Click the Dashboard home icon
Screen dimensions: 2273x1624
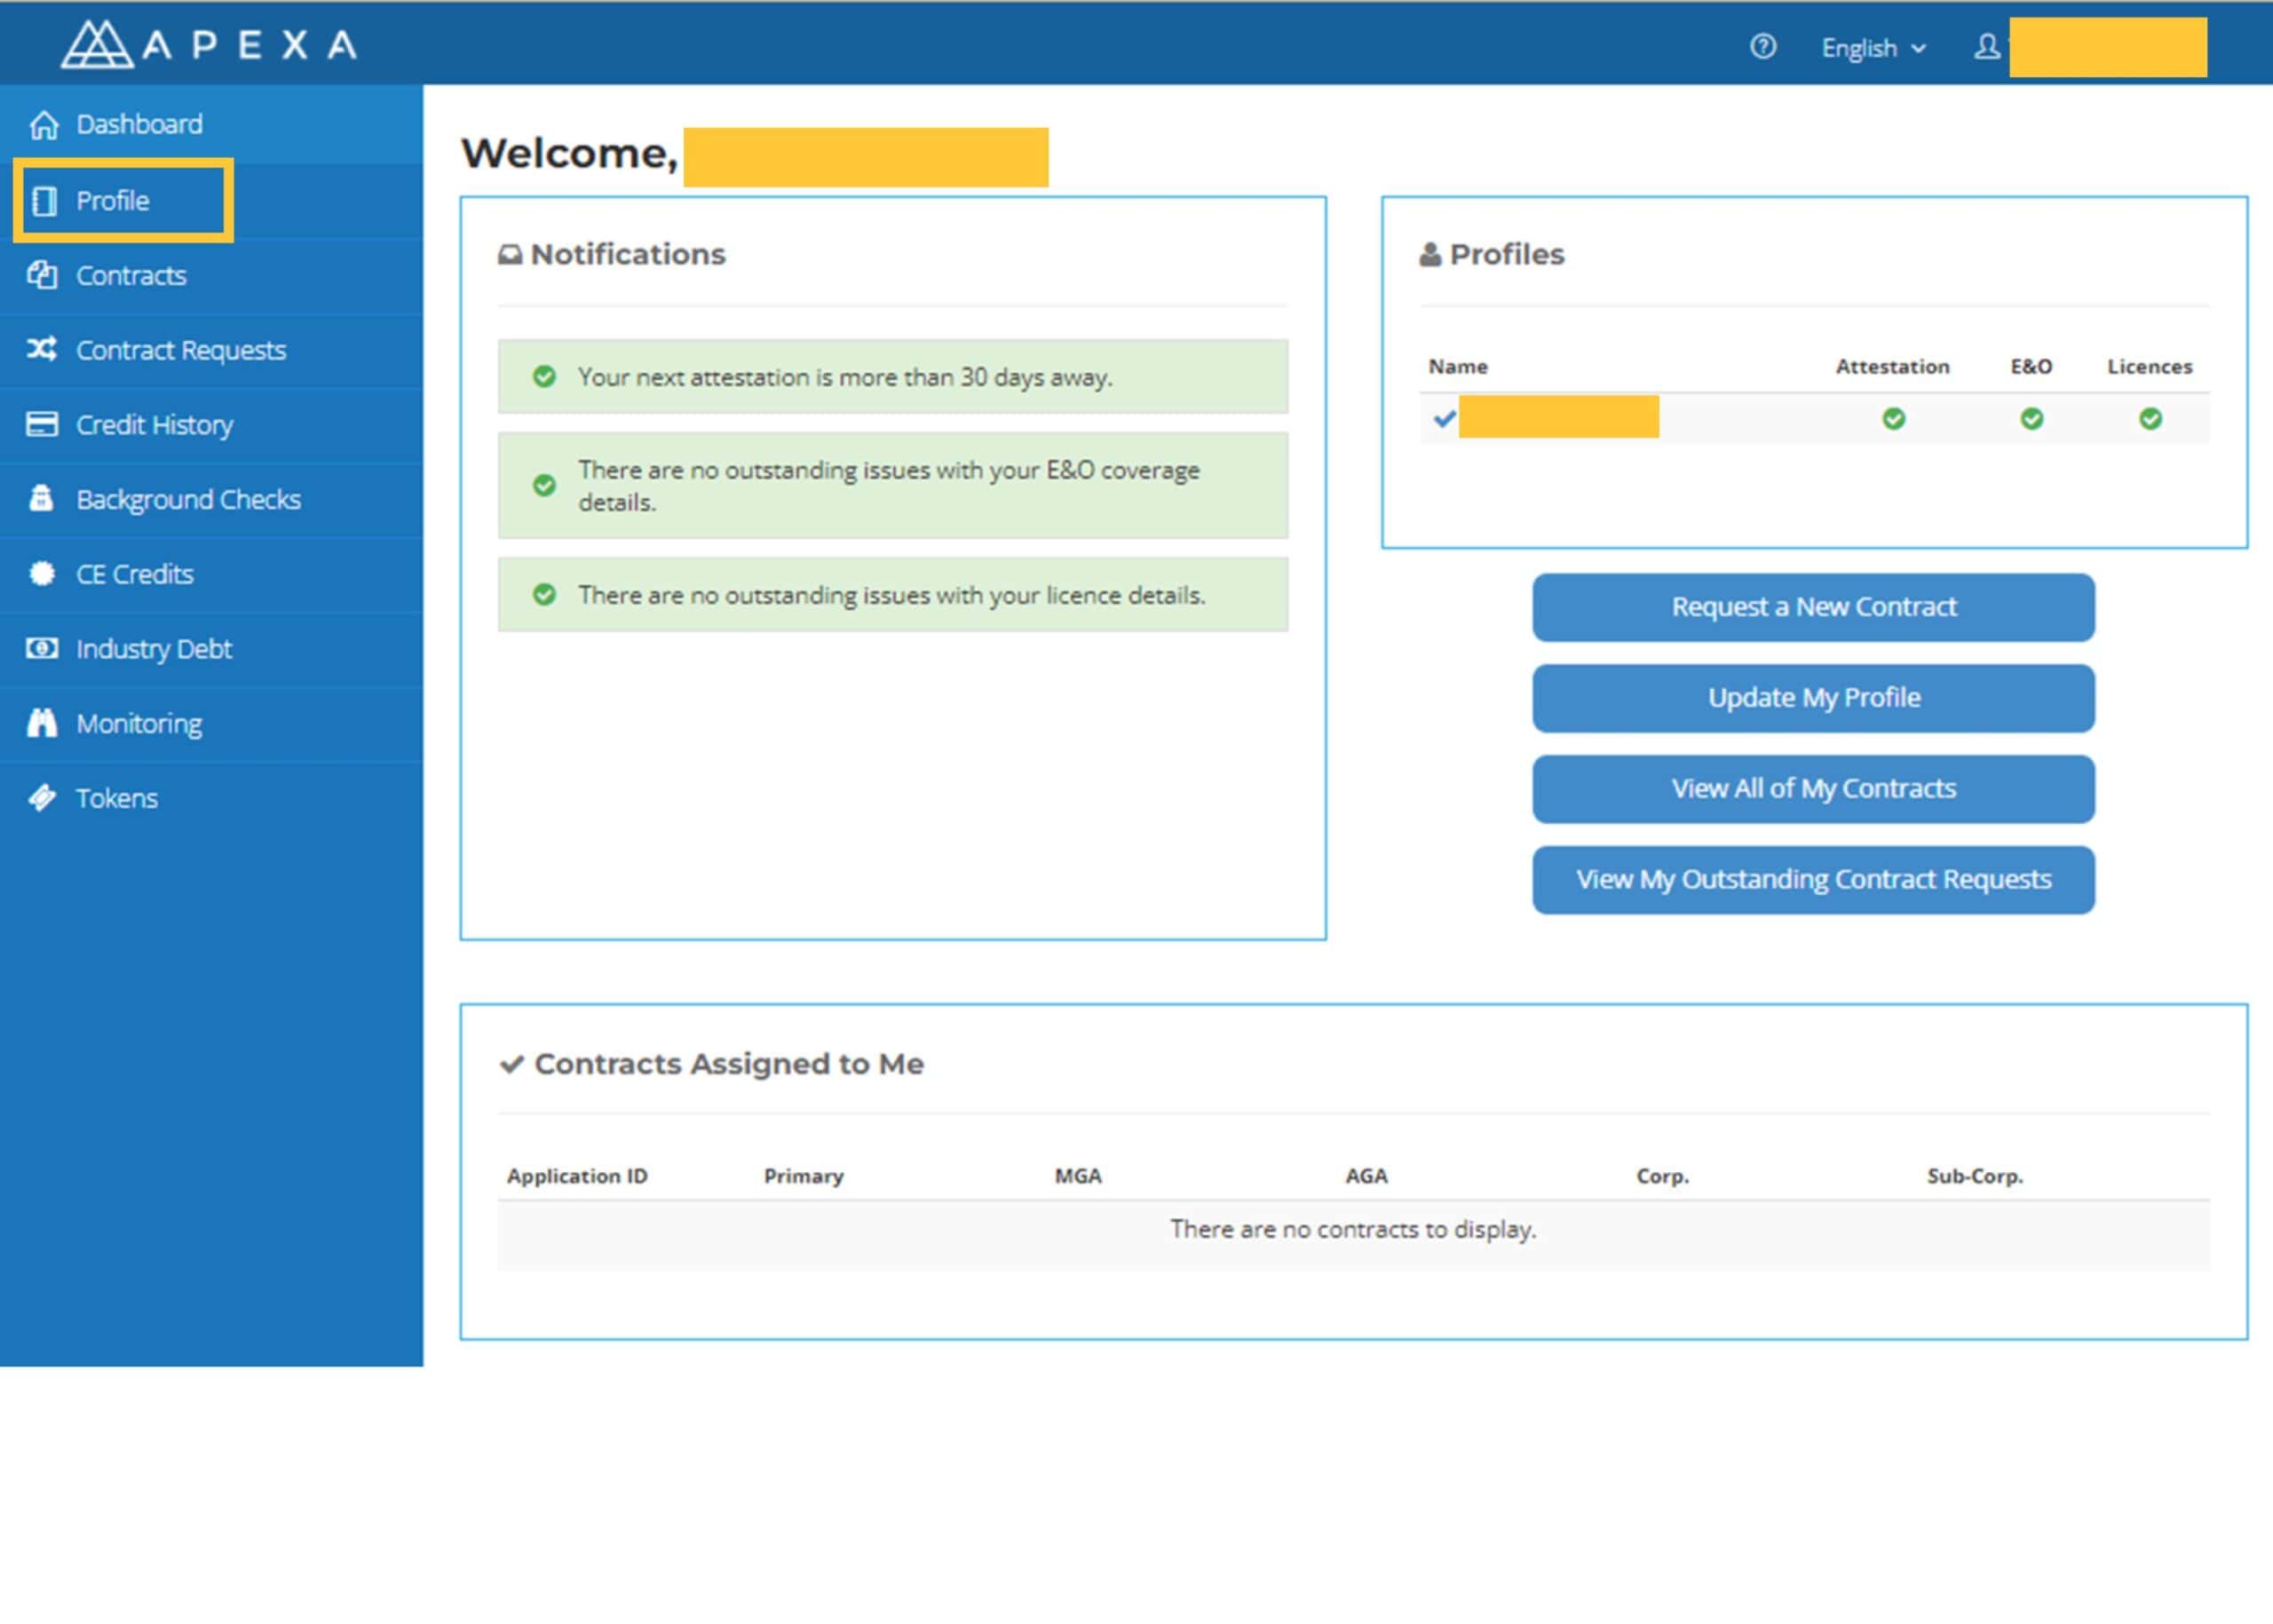click(44, 125)
